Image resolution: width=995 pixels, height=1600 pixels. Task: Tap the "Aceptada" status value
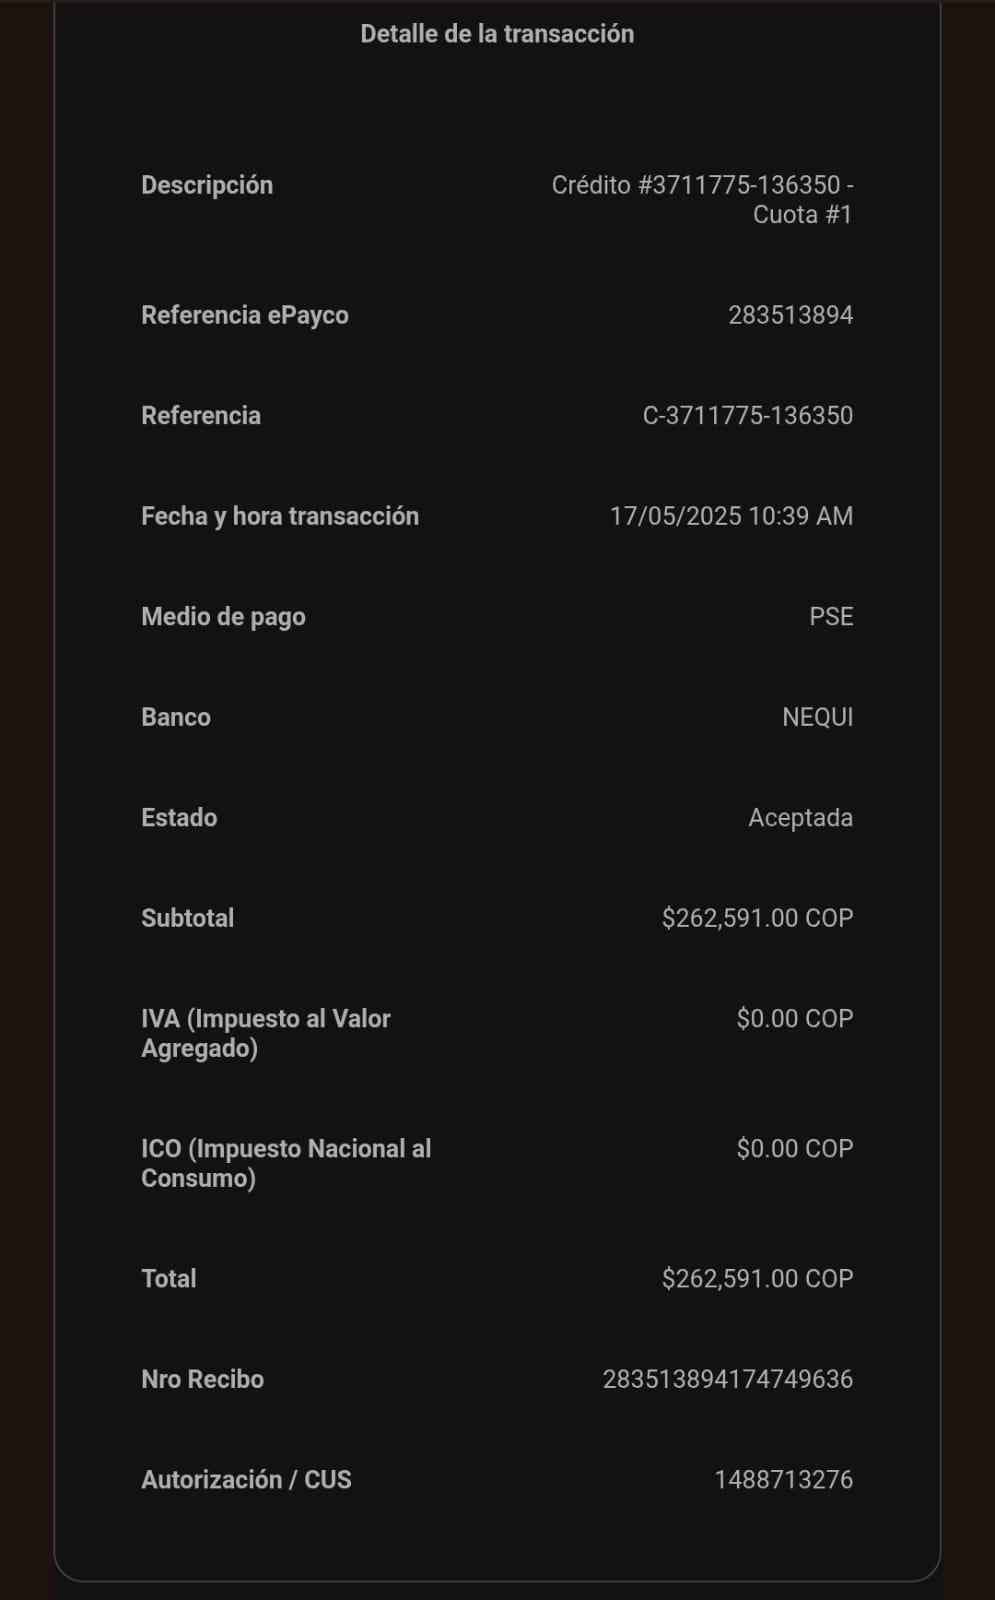coord(800,818)
